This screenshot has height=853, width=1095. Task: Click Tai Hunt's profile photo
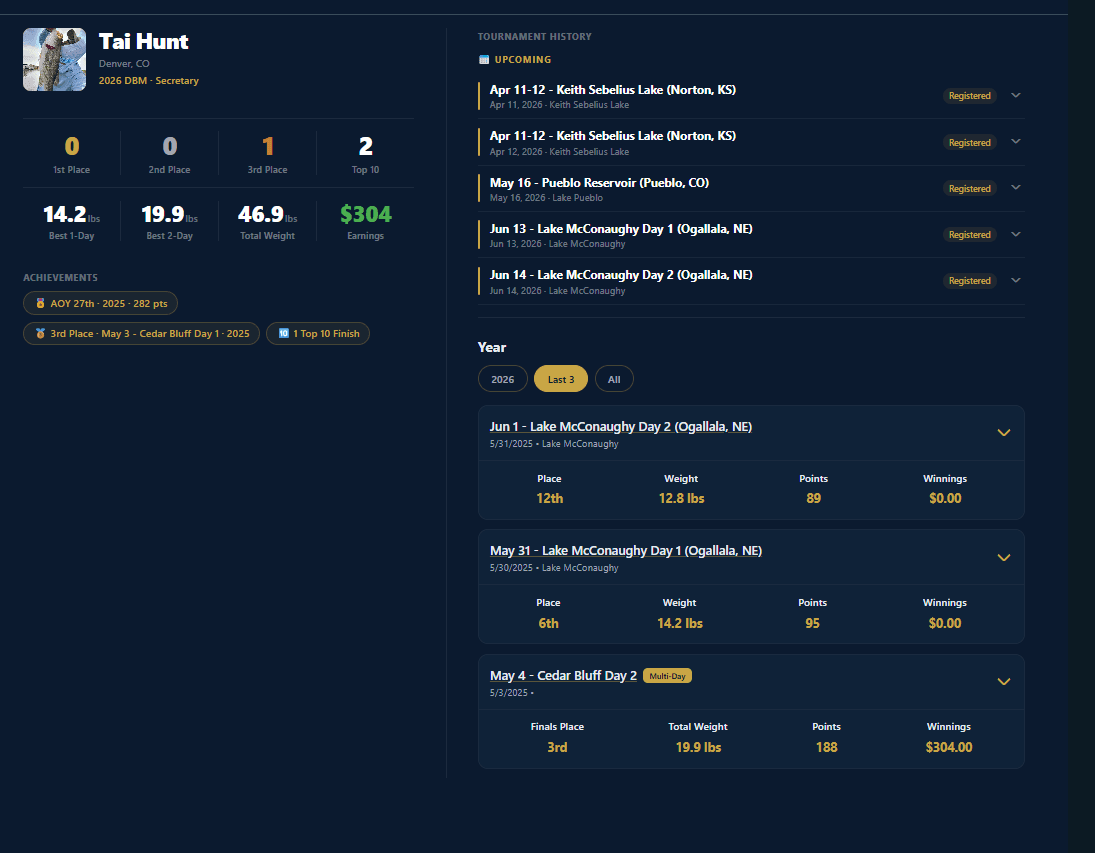coord(54,59)
